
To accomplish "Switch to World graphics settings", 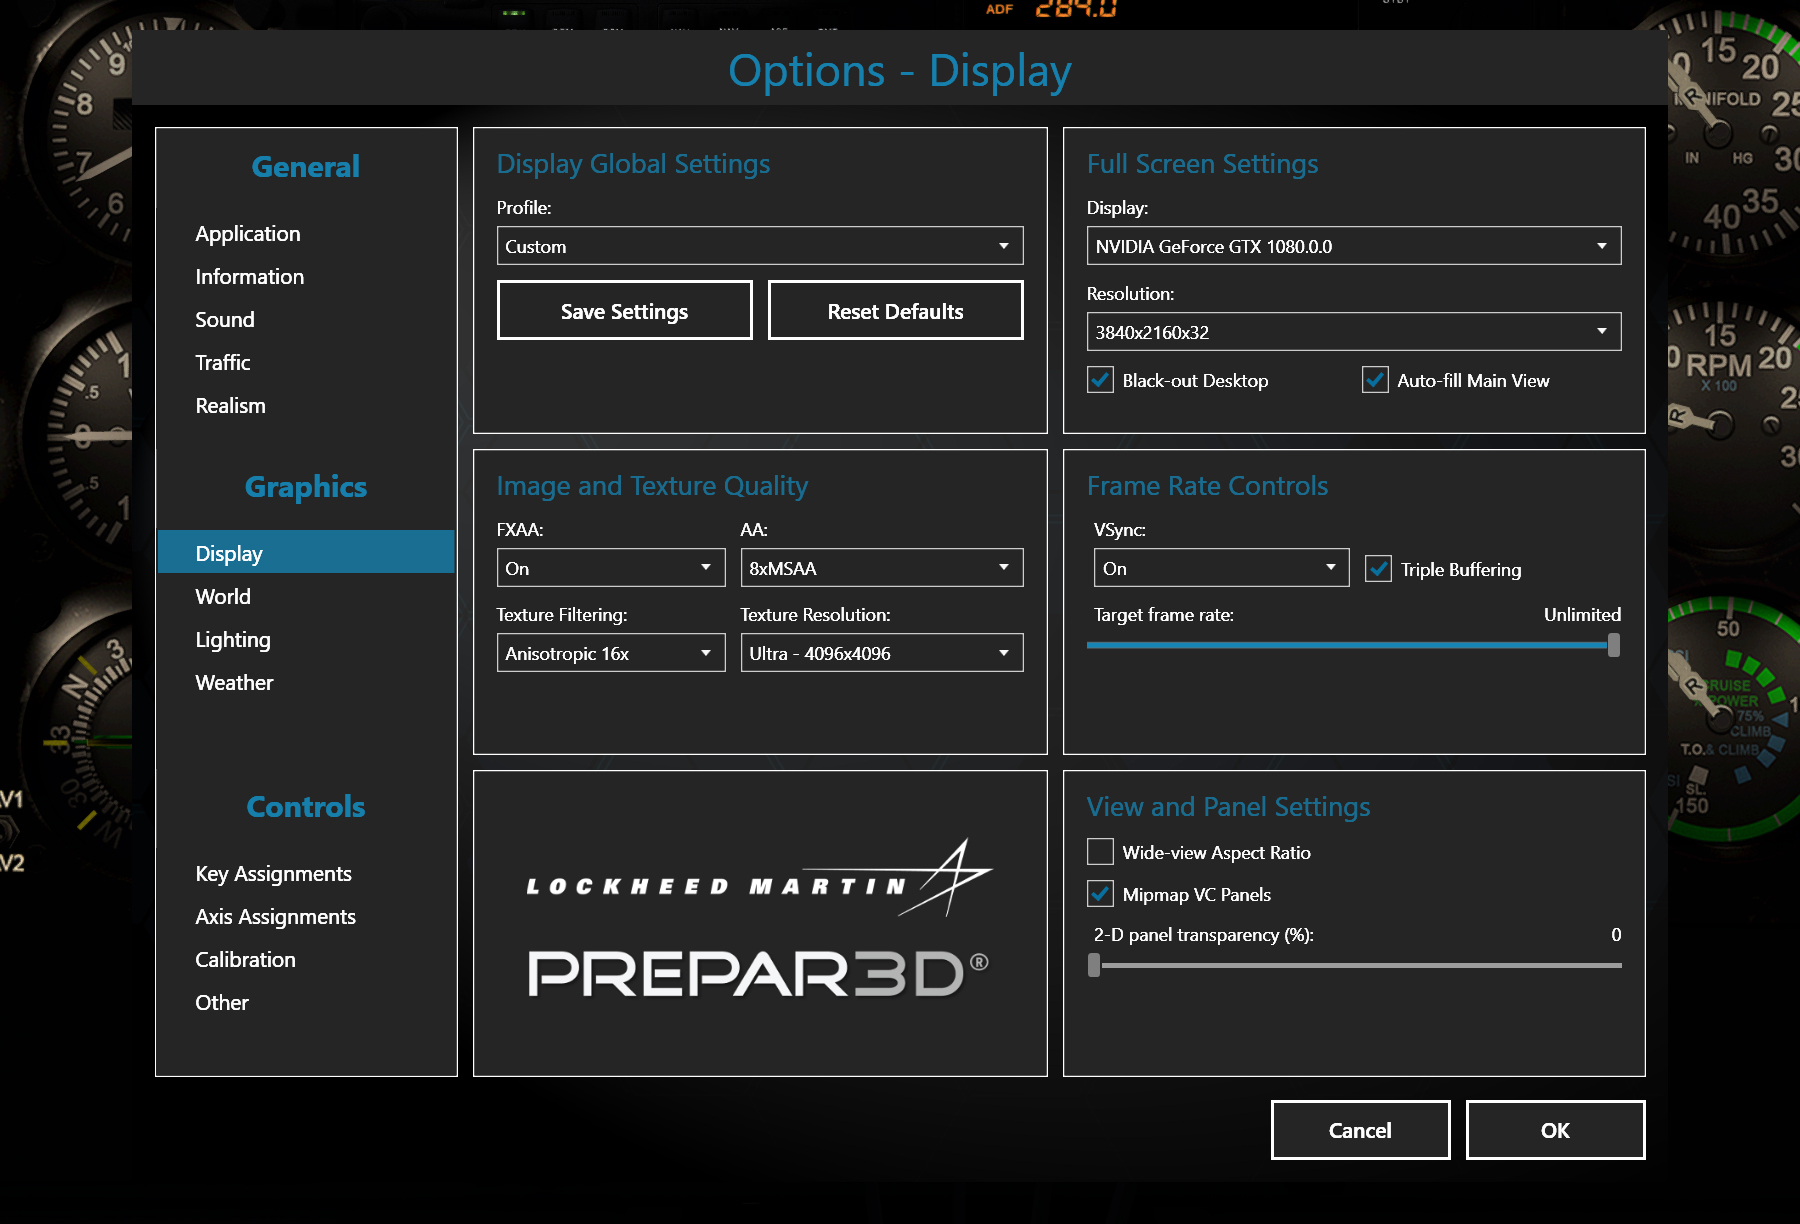I will 223,597.
